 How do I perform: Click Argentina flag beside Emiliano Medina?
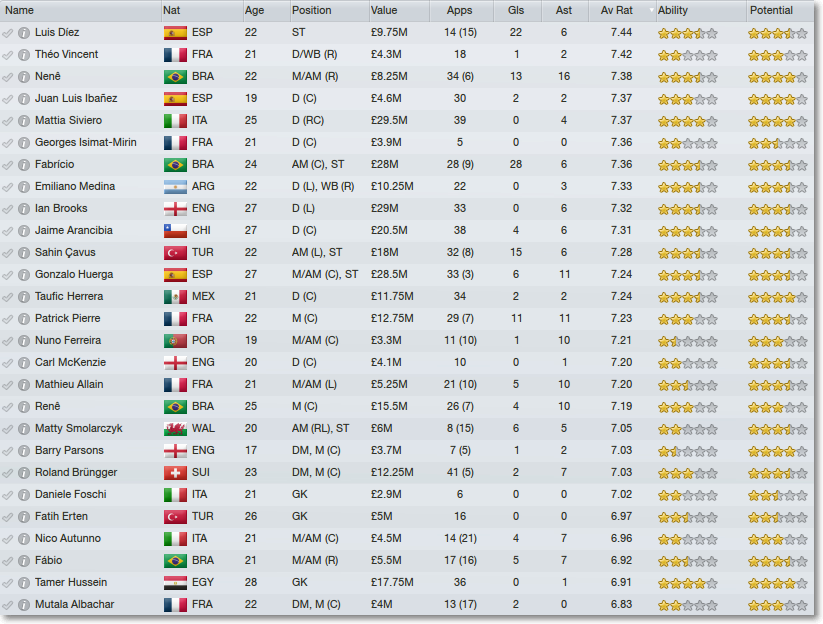175,187
